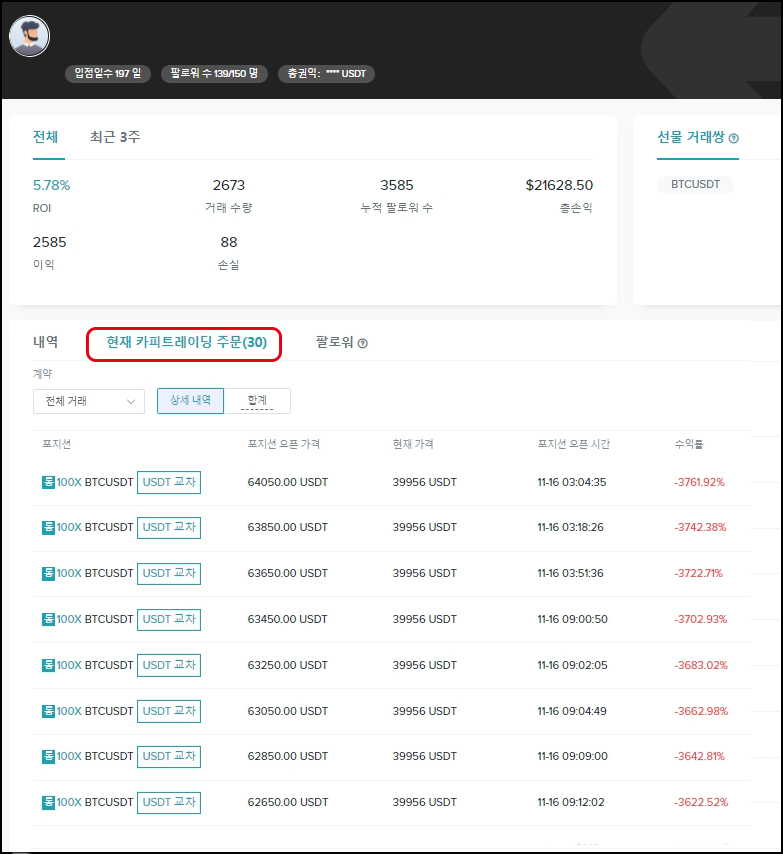The height and width of the screenshot is (854, 783).
Task: Click the -3702.93% return value
Action: pos(701,619)
